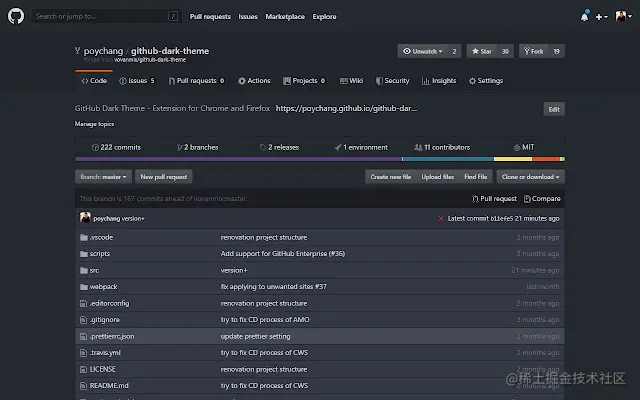
Task: Switch to the Actions tab
Action: [x=254, y=81]
